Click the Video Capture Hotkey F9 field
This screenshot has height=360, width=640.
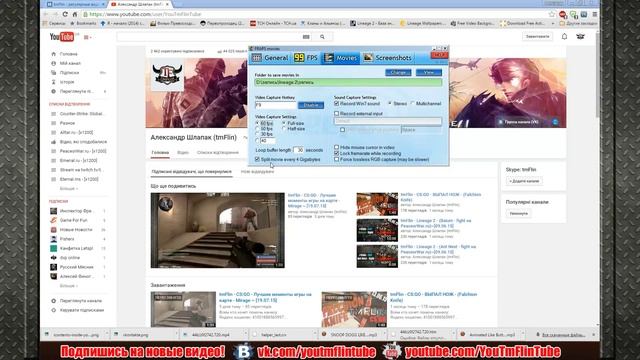276,105
